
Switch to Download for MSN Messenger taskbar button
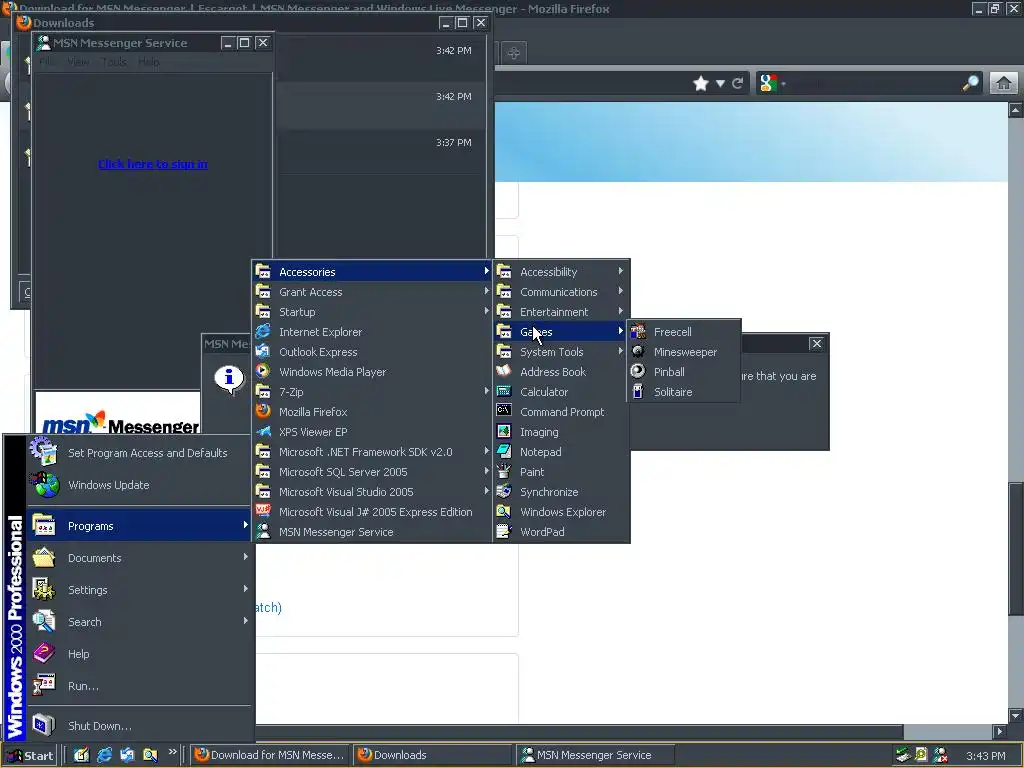pos(270,755)
